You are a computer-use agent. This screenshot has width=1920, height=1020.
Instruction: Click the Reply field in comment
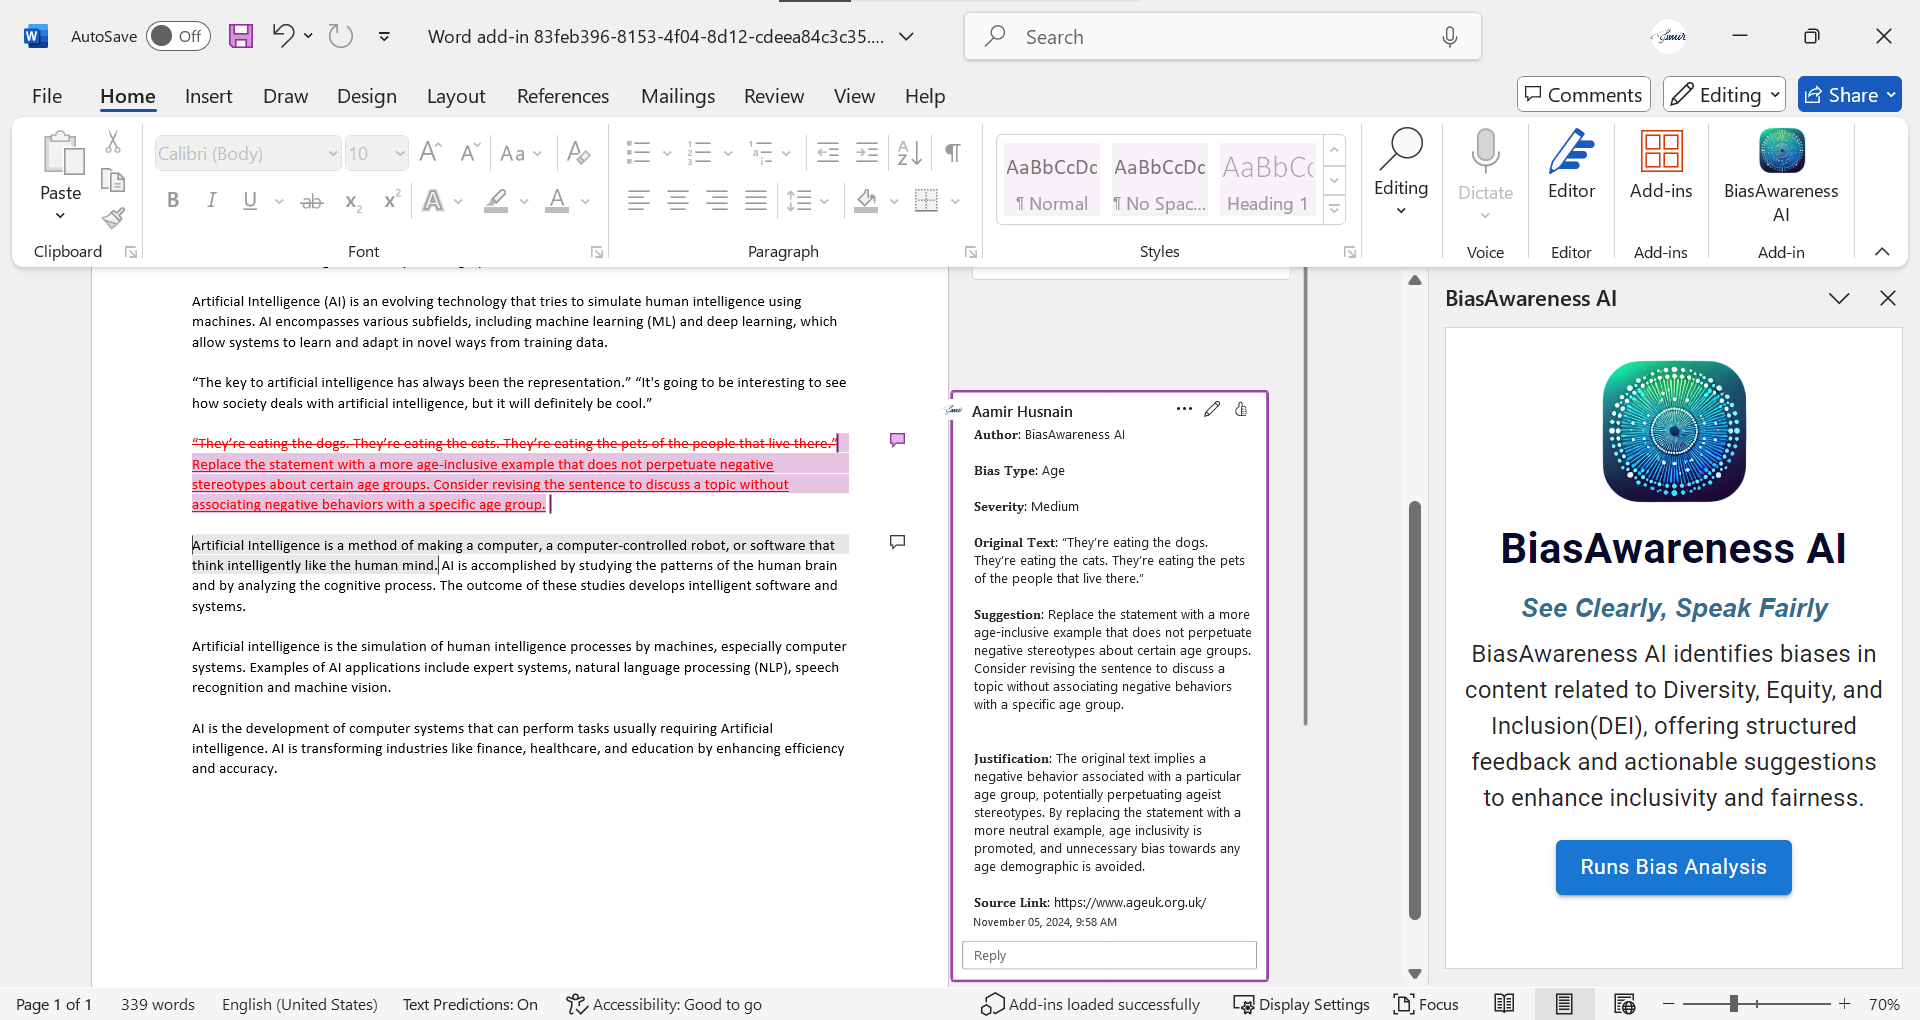[x=1108, y=955]
